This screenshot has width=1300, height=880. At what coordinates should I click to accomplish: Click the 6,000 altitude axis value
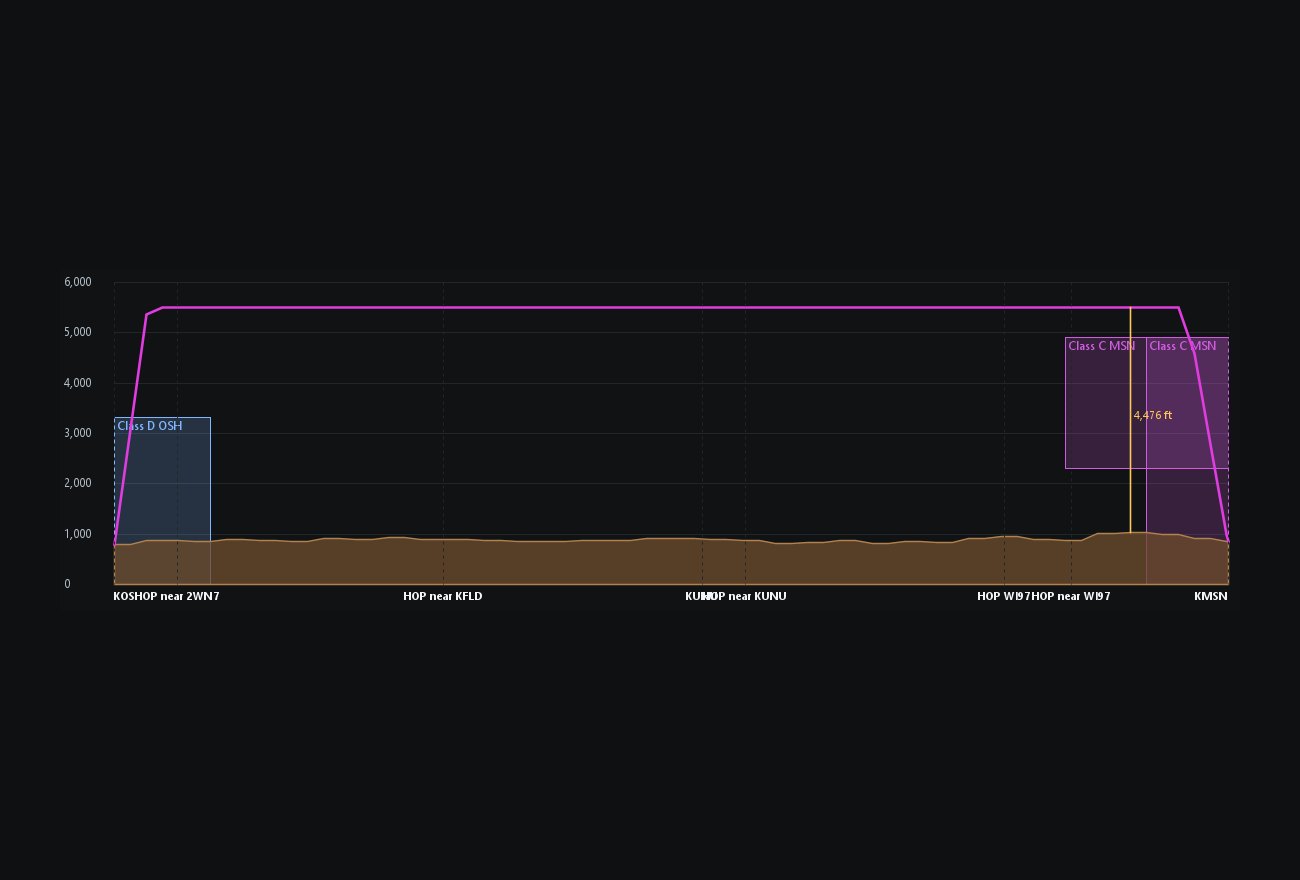coord(78,282)
